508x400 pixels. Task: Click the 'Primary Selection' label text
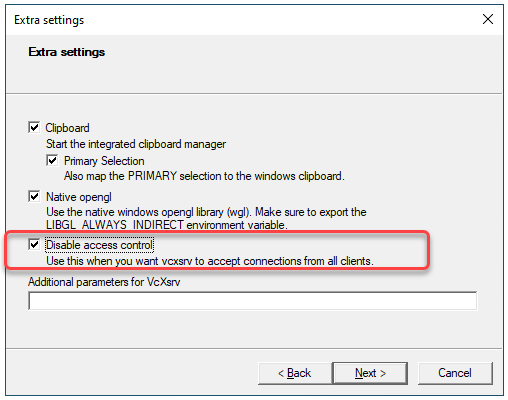pos(104,161)
